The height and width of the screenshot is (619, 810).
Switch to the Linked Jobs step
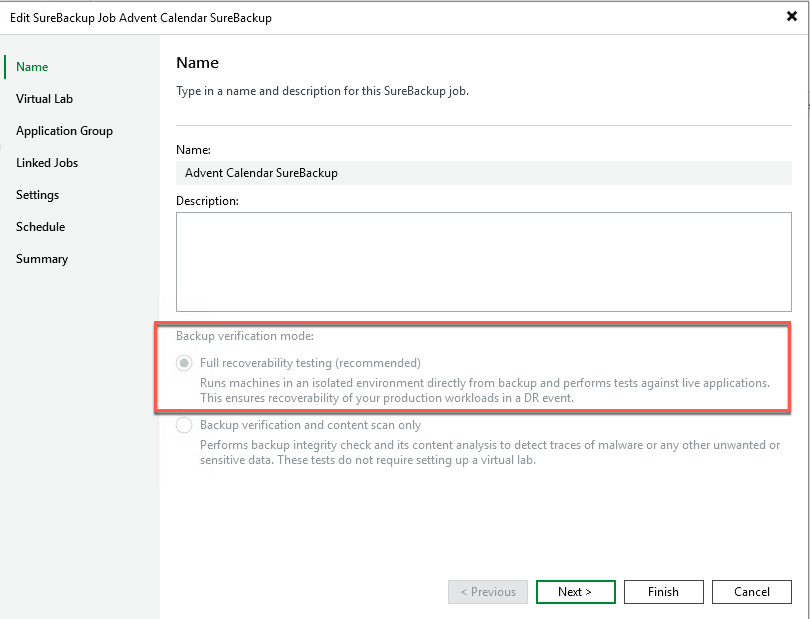pyautogui.click(x=47, y=163)
